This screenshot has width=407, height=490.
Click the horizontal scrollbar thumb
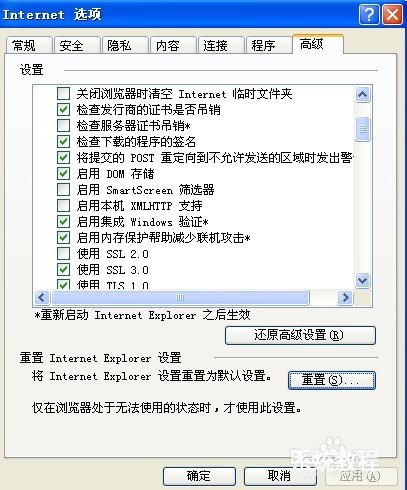(180, 297)
